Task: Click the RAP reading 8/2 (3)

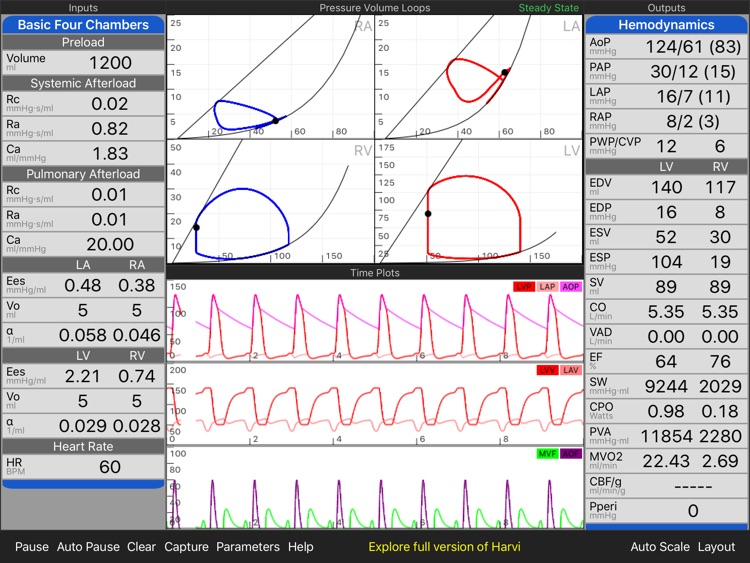Action: [x=693, y=121]
